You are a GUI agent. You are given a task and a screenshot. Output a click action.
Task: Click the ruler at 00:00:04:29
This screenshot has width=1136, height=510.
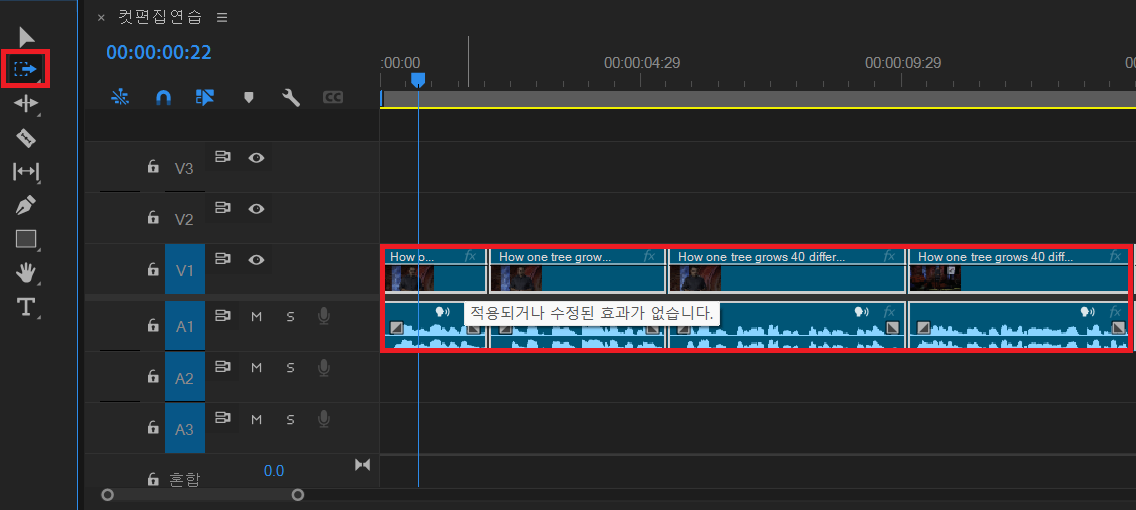point(642,63)
